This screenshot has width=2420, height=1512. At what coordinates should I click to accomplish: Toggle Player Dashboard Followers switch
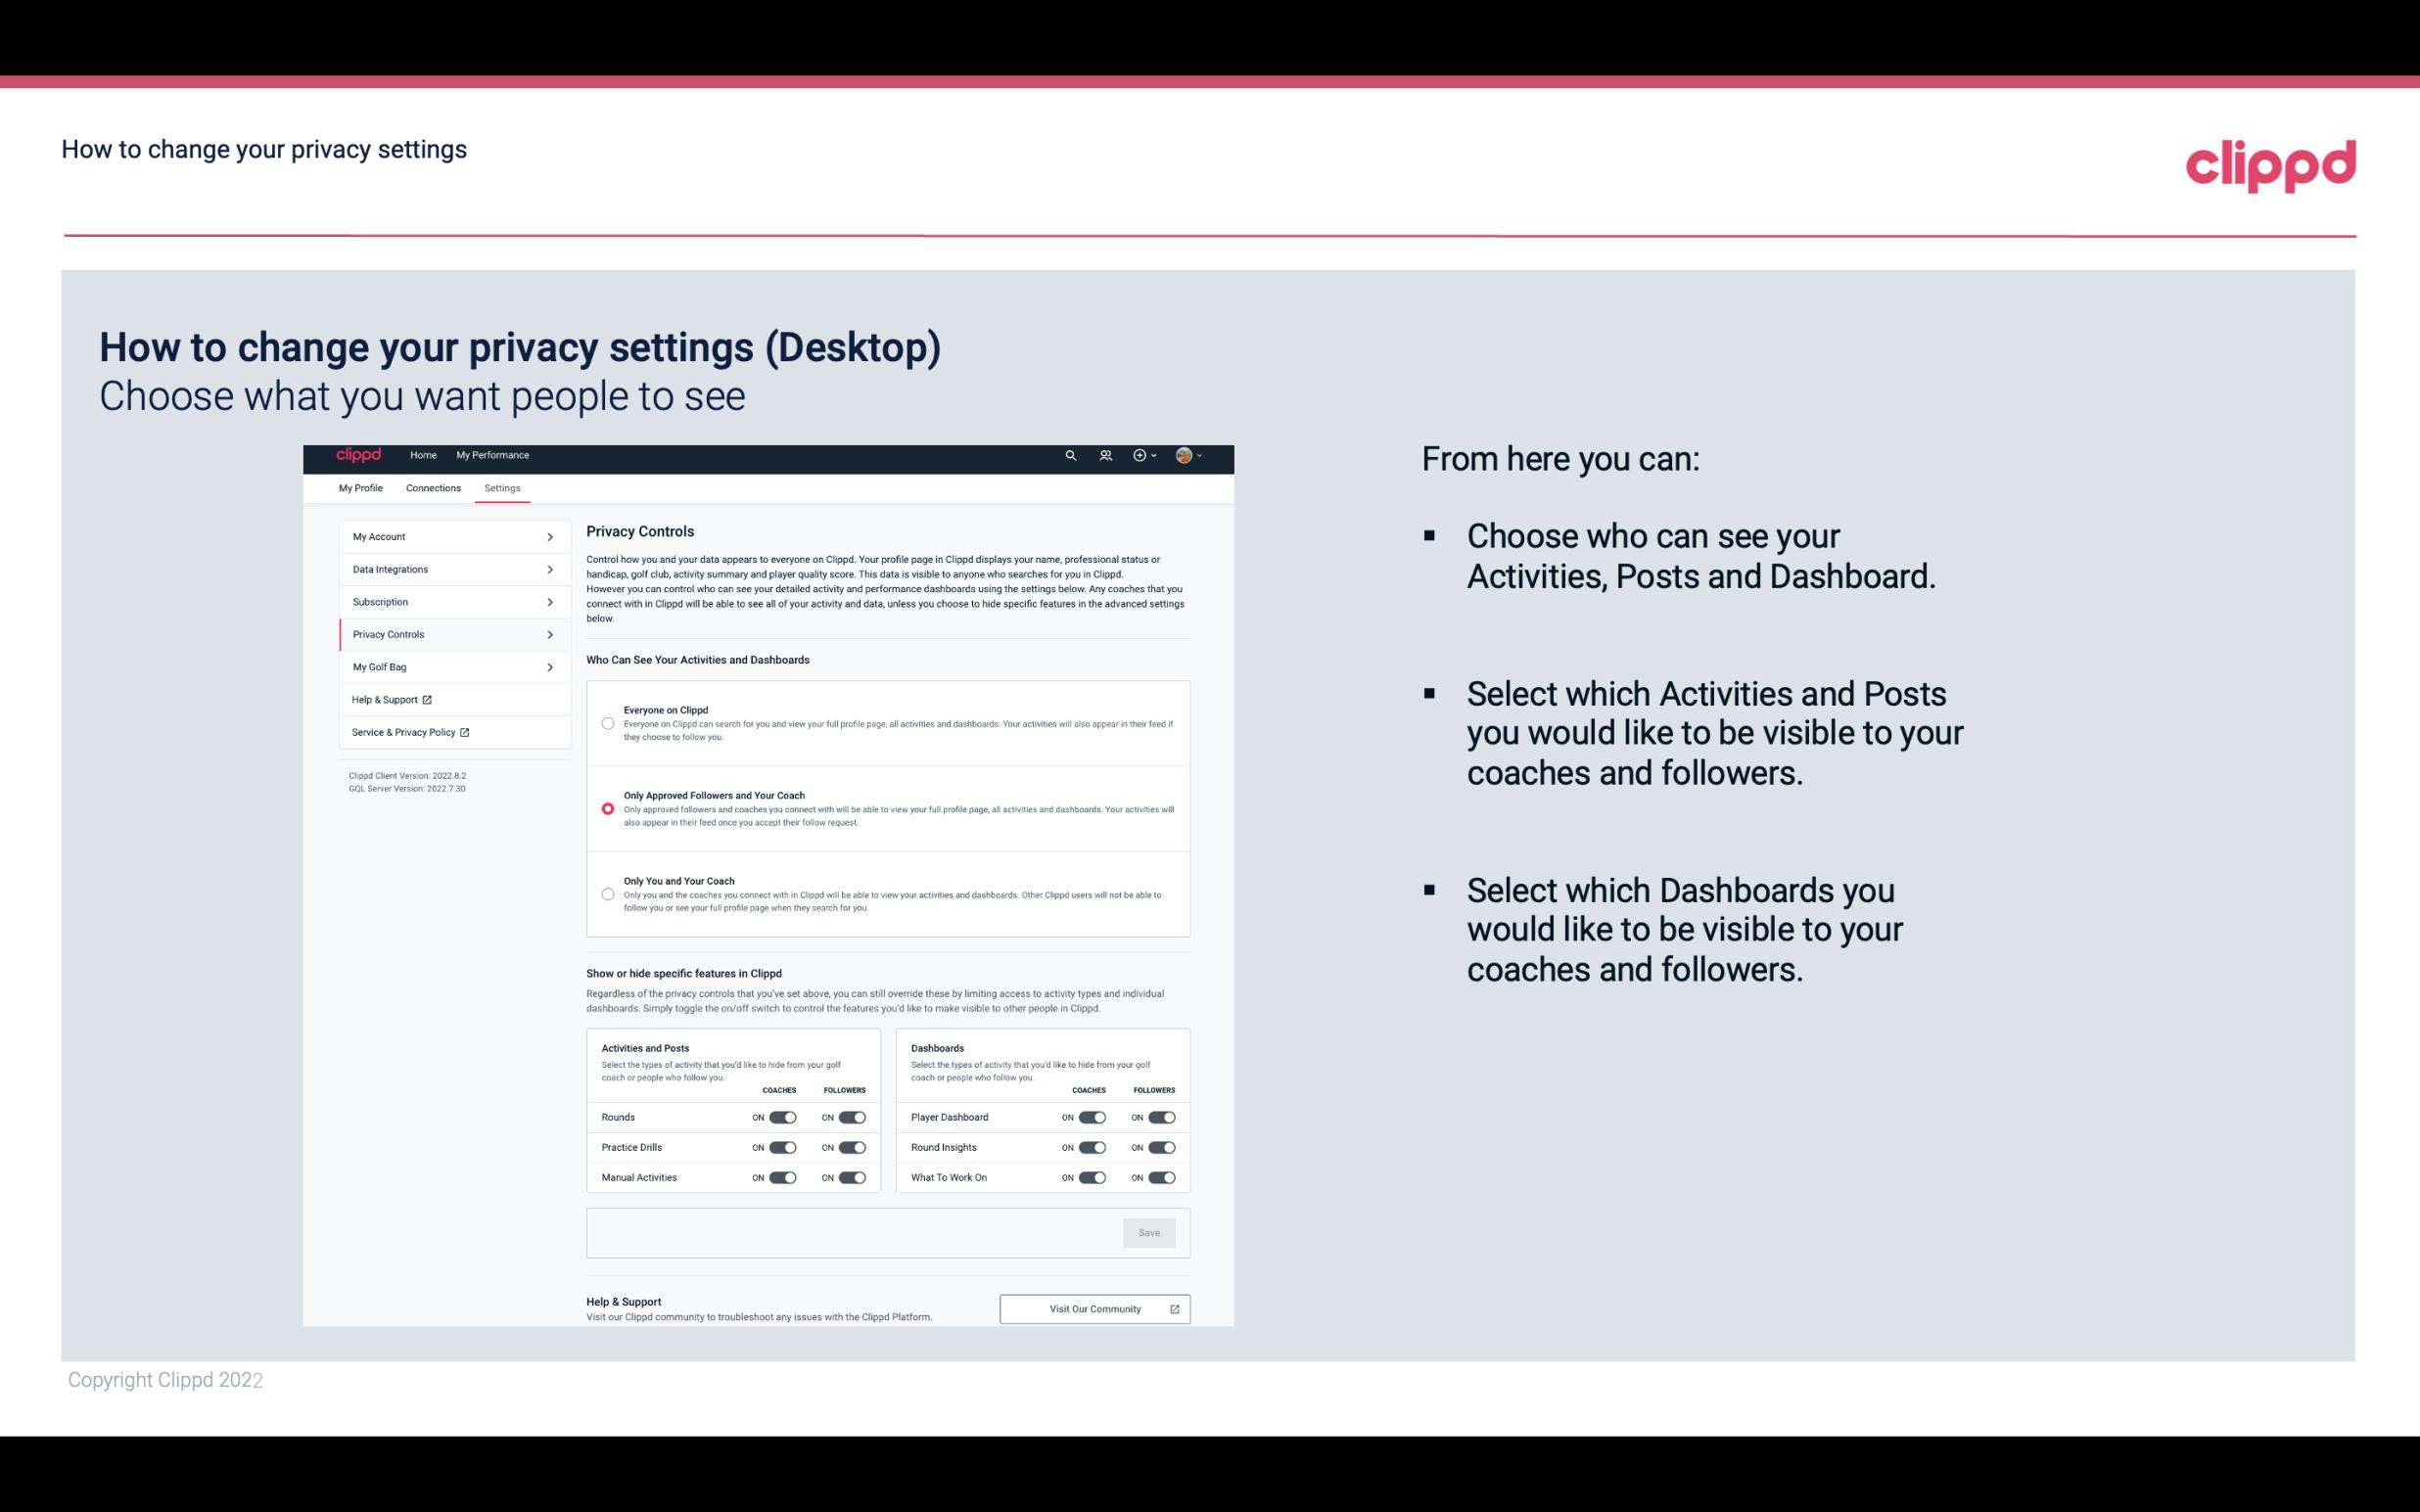1160,1117
